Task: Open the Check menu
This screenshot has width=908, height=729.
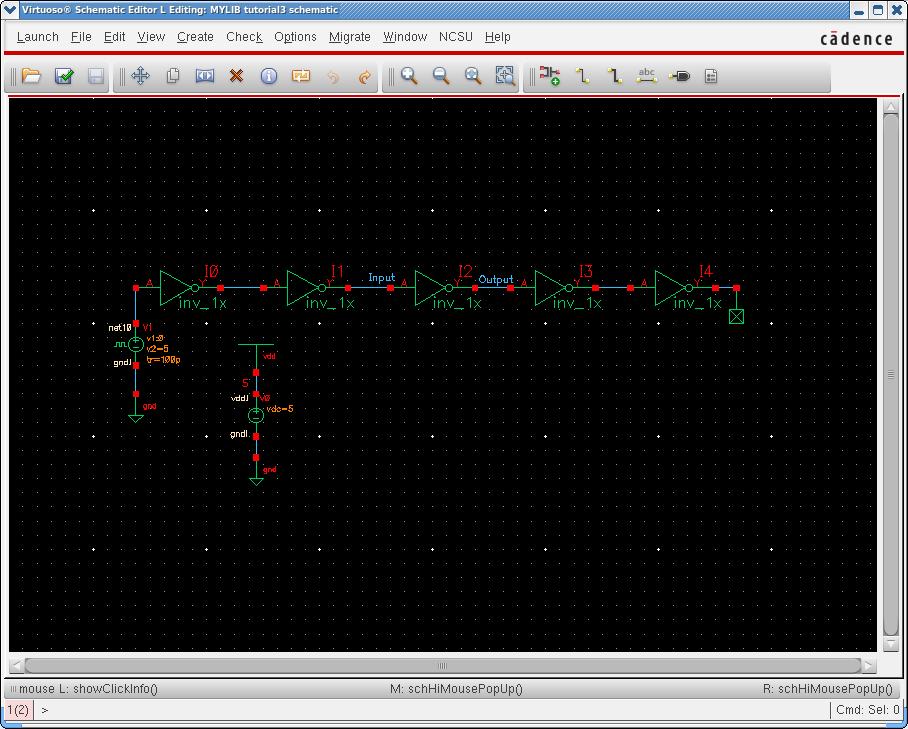Action: pos(244,37)
